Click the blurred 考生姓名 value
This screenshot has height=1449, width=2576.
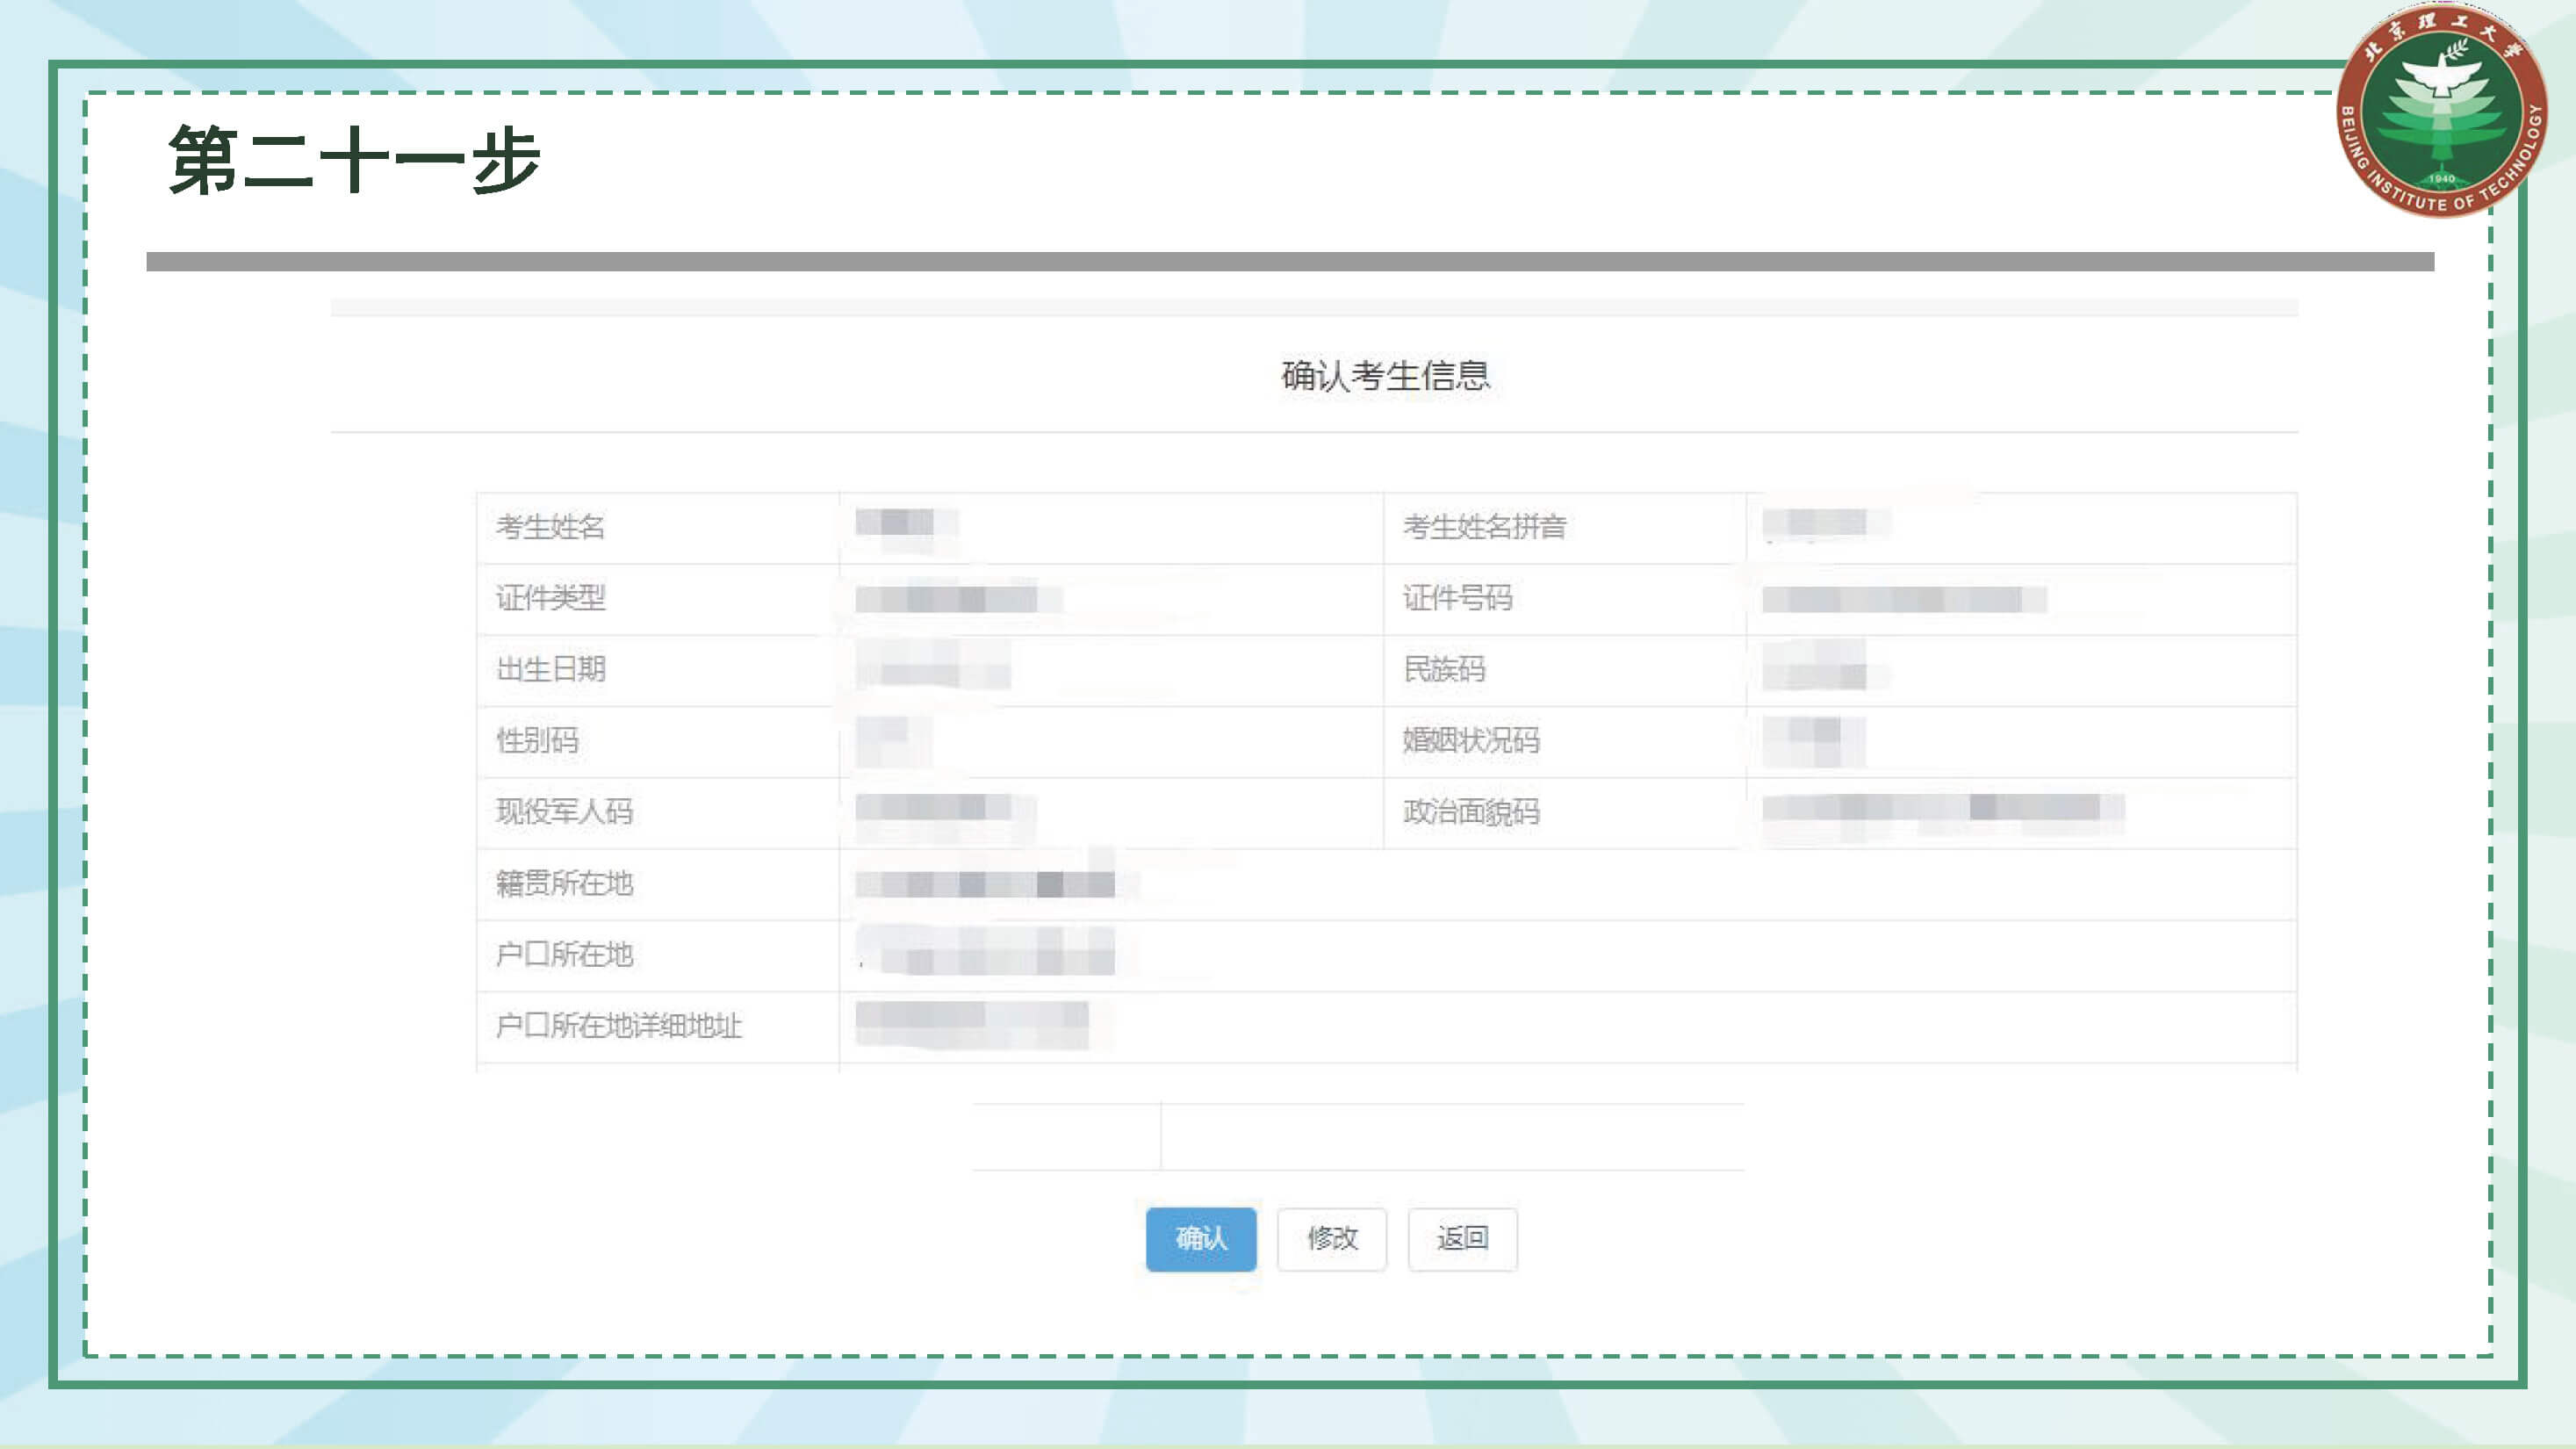pos(901,523)
